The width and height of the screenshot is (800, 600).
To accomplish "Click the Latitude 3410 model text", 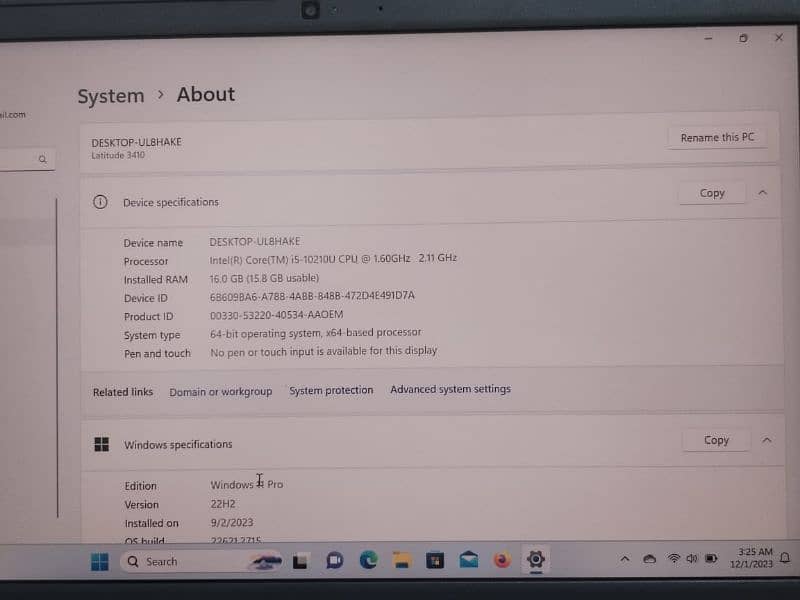I will [118, 155].
